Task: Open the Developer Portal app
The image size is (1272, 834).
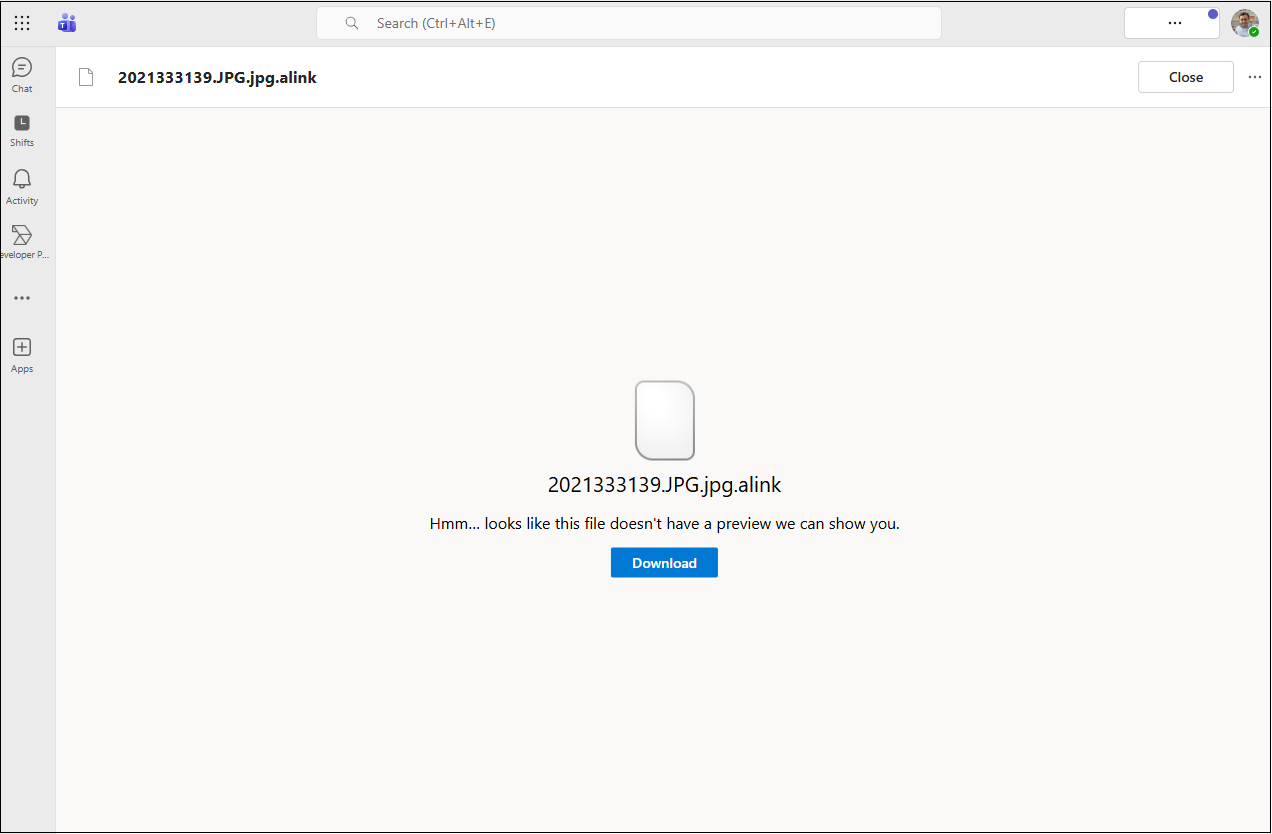Action: 22,242
